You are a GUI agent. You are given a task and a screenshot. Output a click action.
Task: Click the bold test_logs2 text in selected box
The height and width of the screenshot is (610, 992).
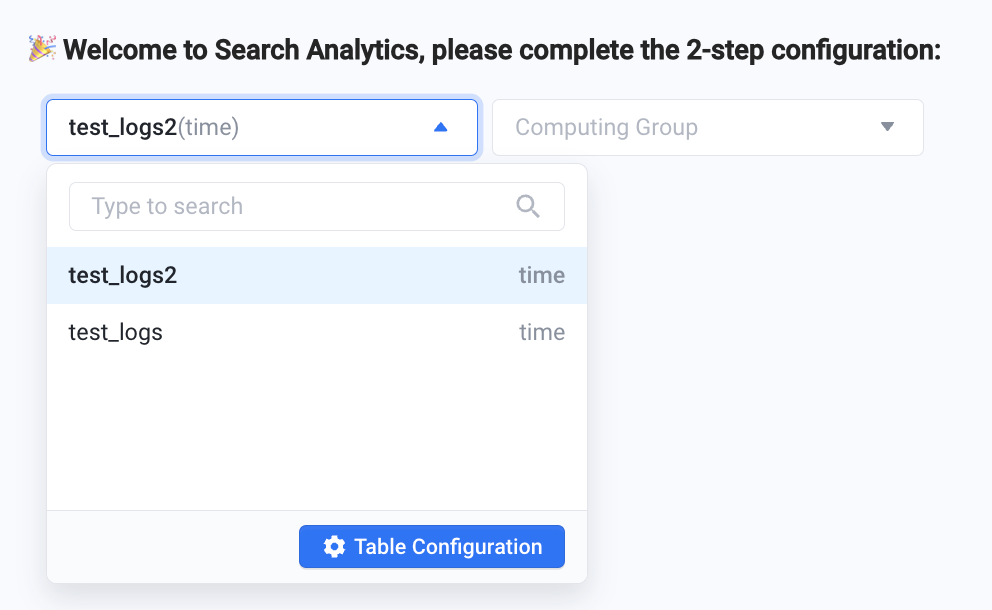pyautogui.click(x=123, y=127)
